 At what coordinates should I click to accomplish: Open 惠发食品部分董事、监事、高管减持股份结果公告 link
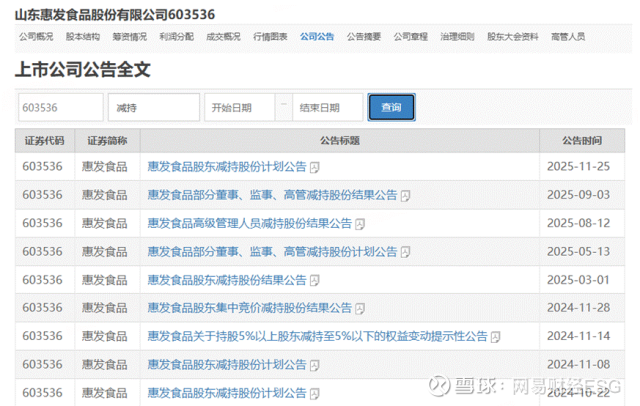pos(272,195)
